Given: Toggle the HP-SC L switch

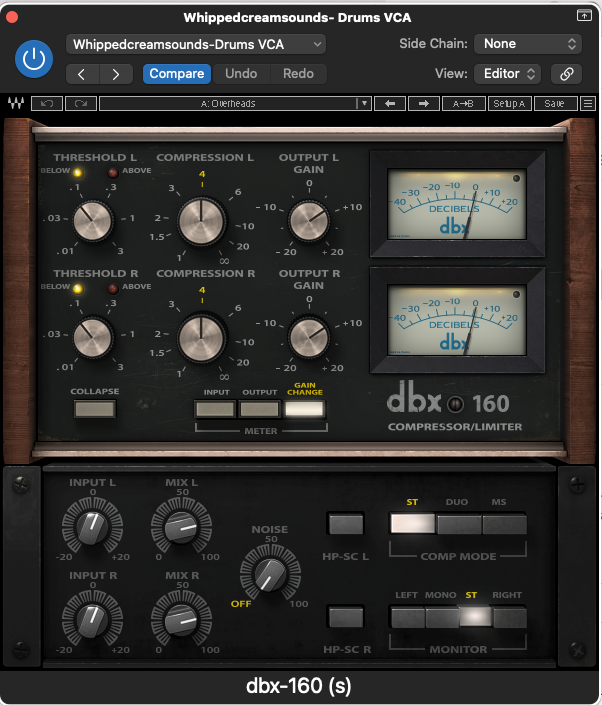Looking at the screenshot, I should (x=346, y=524).
